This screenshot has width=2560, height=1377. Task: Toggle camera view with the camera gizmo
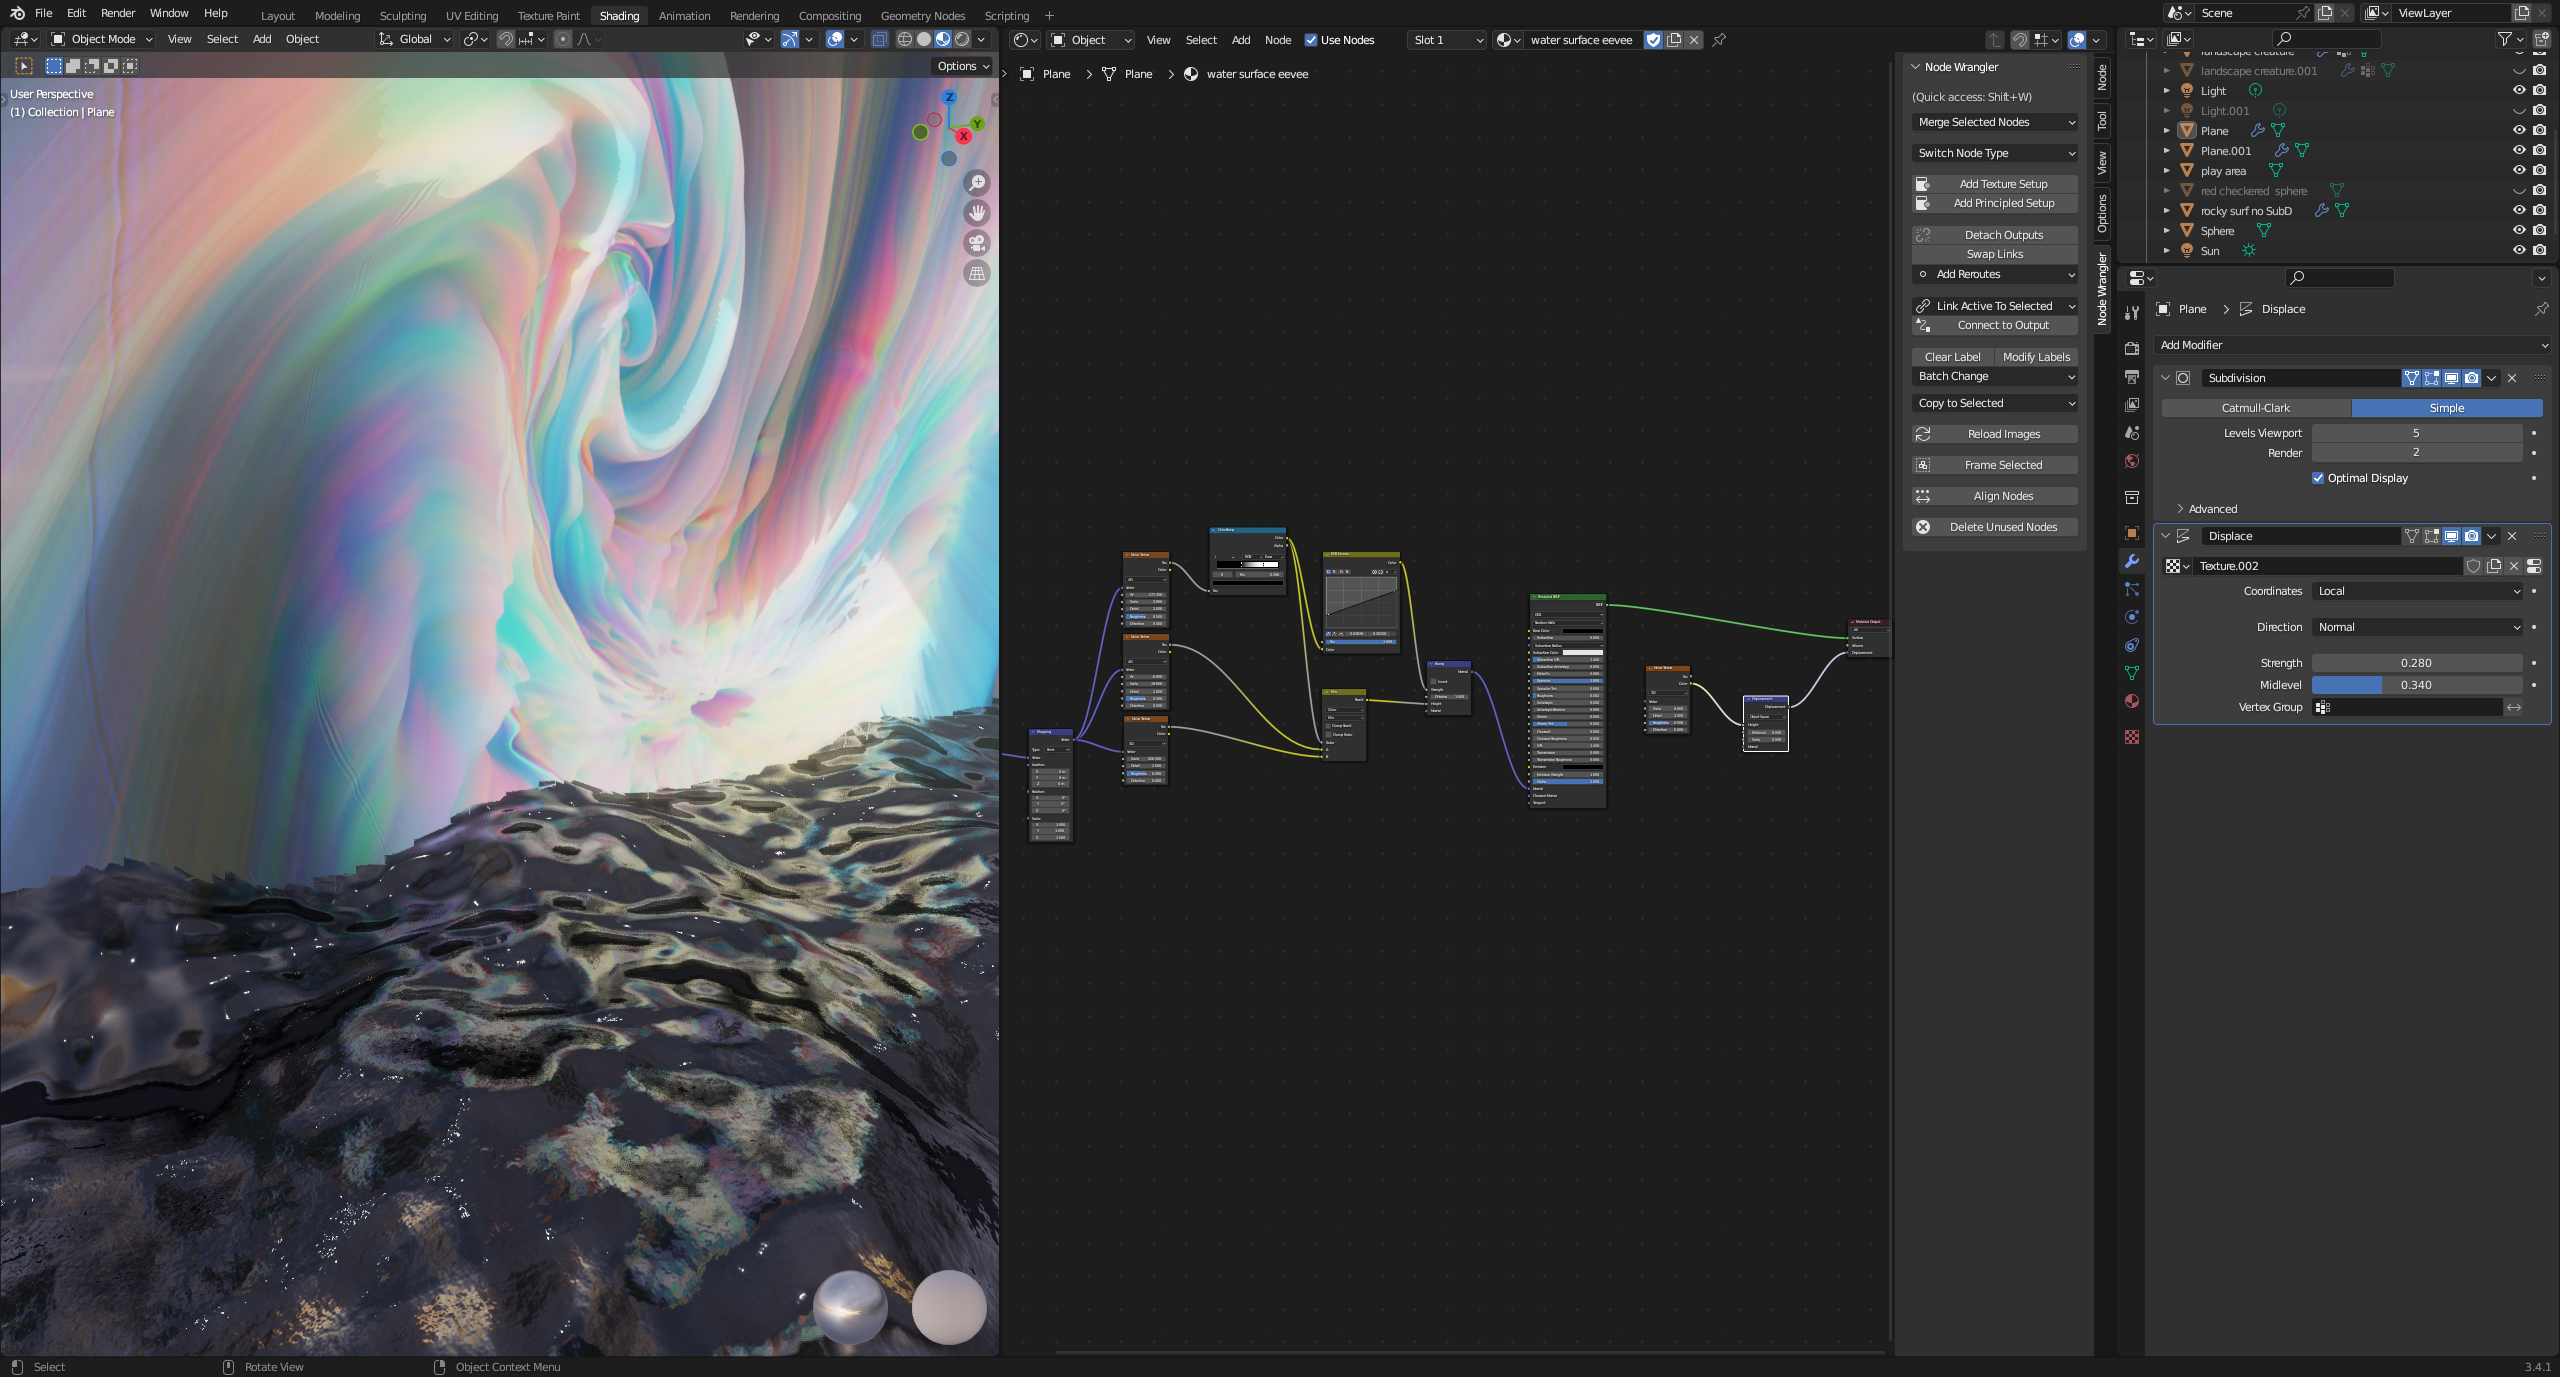(977, 243)
